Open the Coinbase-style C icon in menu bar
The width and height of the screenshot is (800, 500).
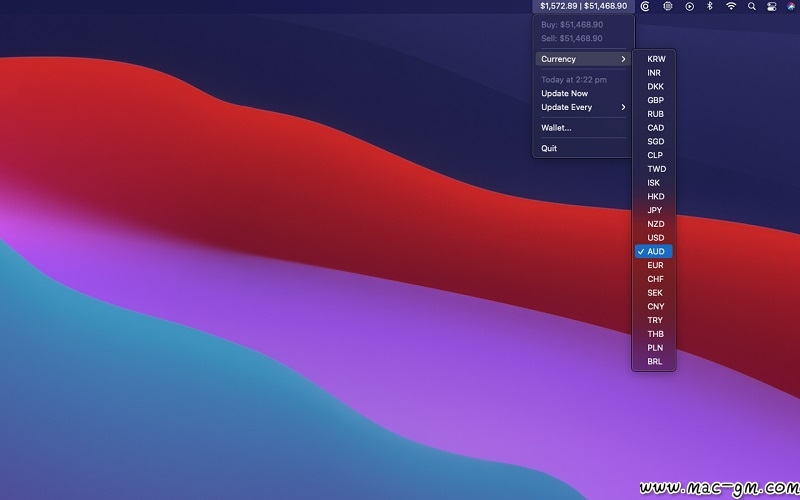pos(645,6)
